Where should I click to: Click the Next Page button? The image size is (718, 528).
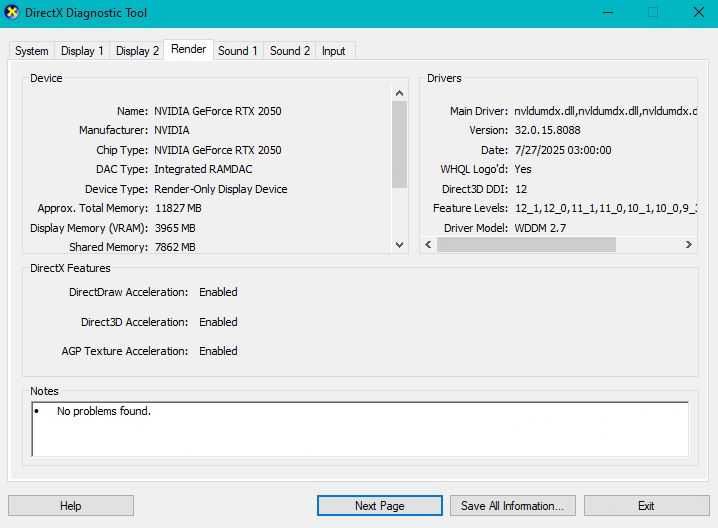[x=380, y=506]
